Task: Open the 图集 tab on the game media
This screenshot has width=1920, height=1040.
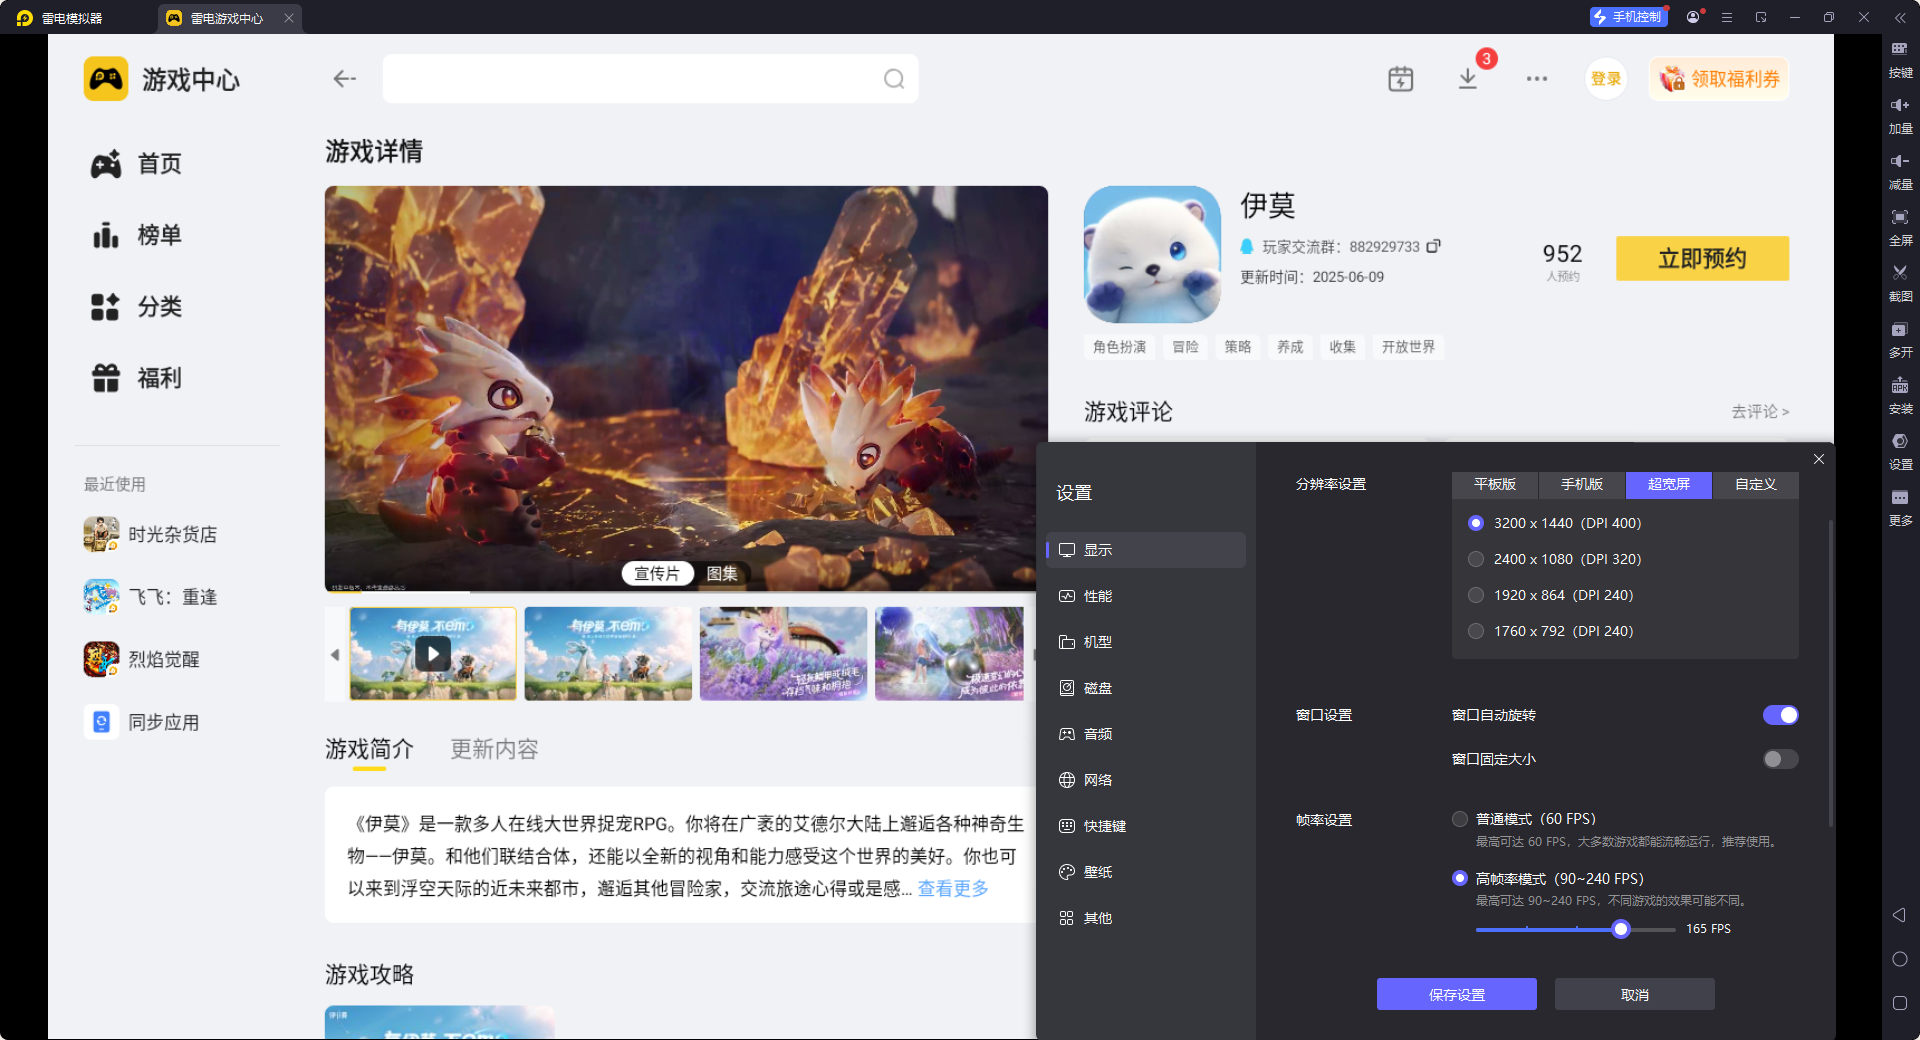Action: pos(722,573)
